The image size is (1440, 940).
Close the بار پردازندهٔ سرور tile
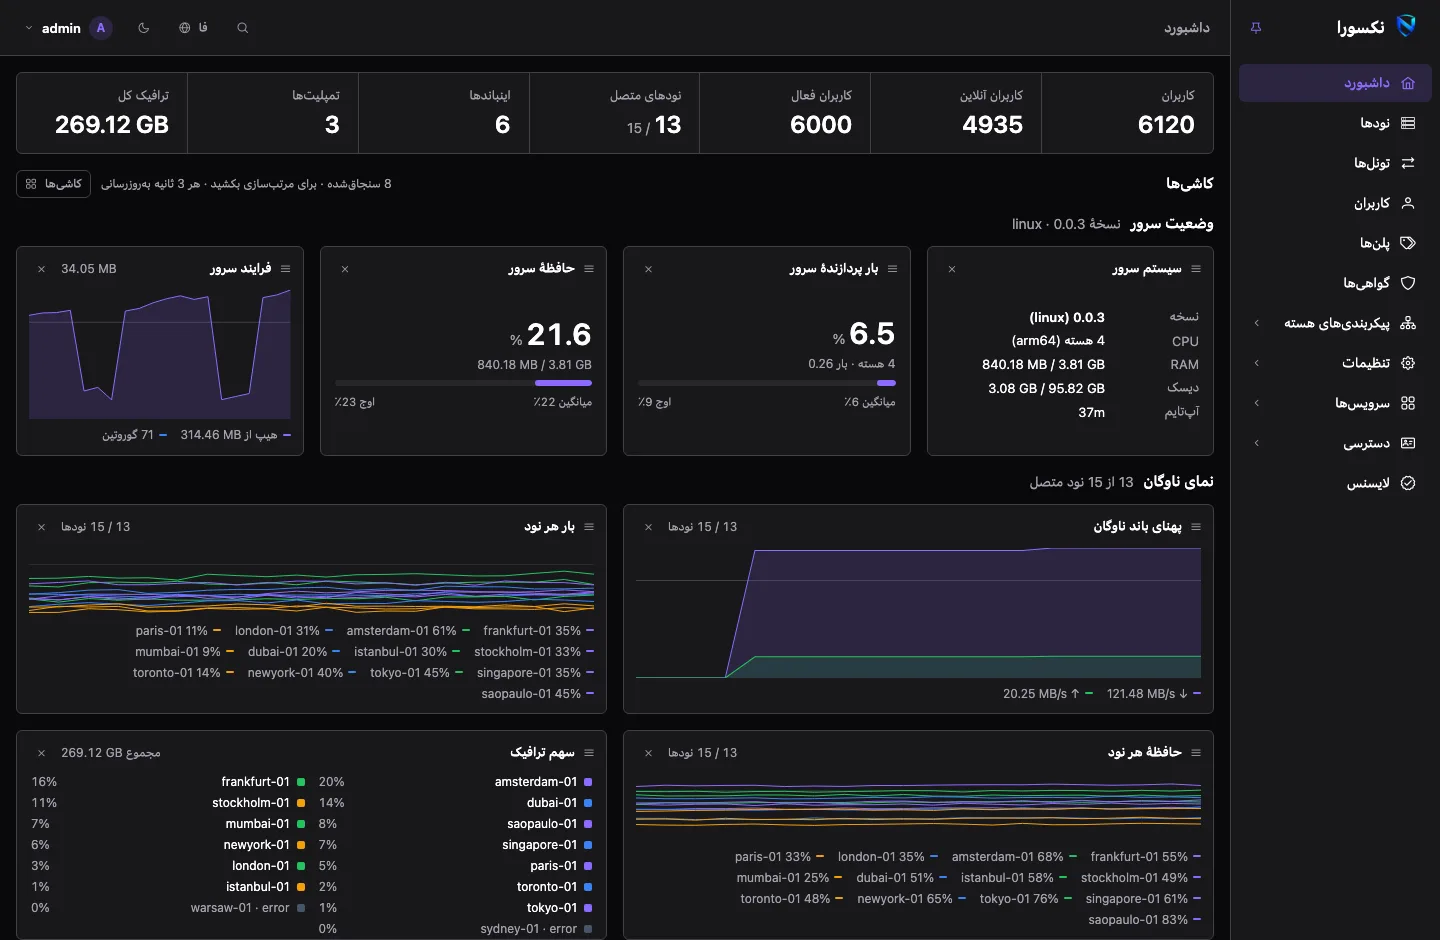649,269
